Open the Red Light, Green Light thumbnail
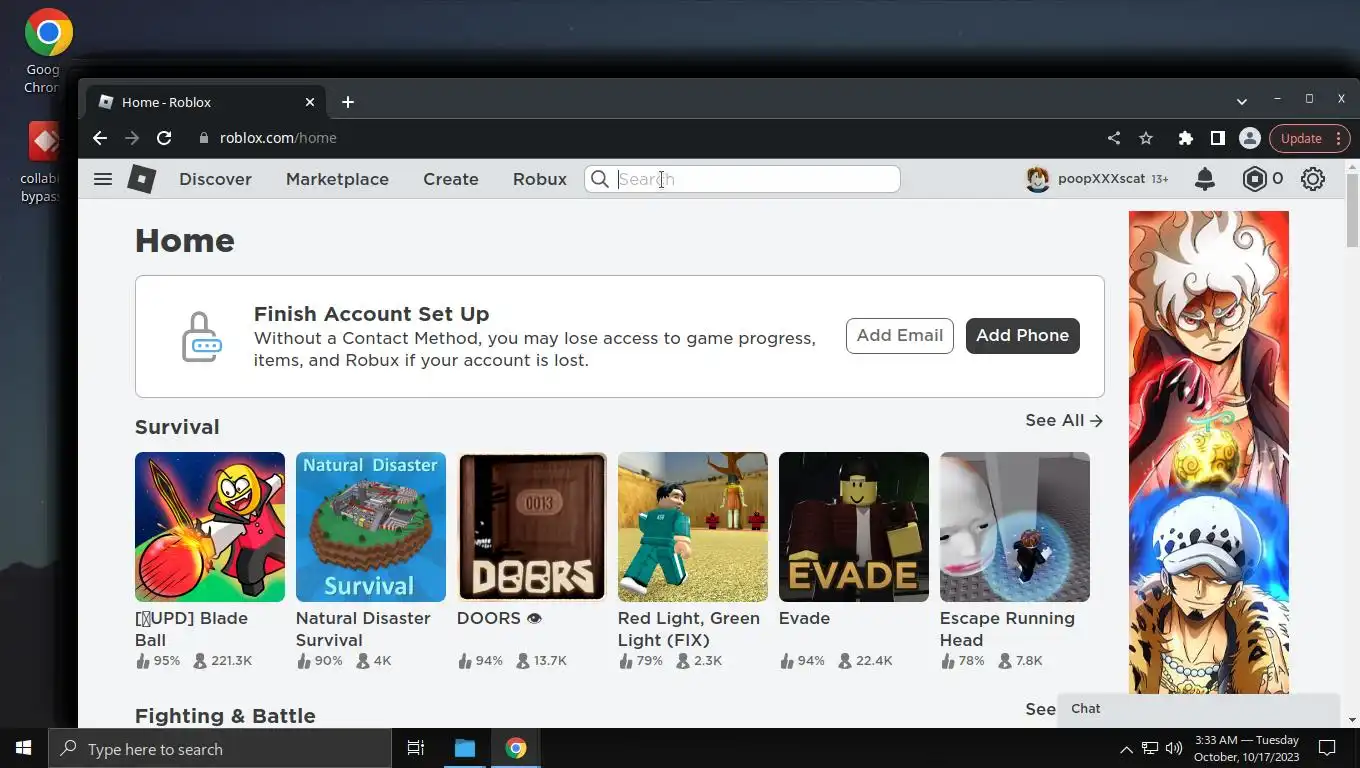The width and height of the screenshot is (1360, 768). (693, 527)
